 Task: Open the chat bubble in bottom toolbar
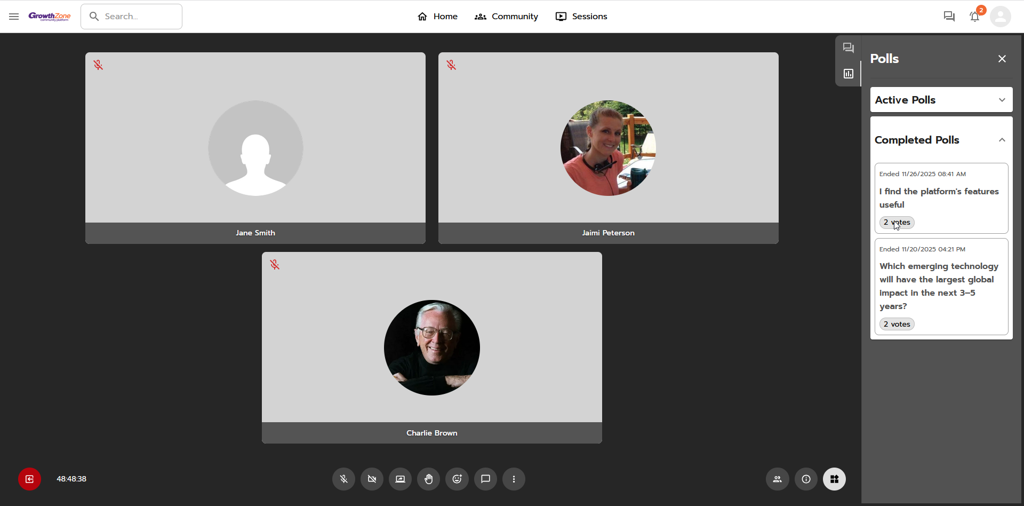486,479
